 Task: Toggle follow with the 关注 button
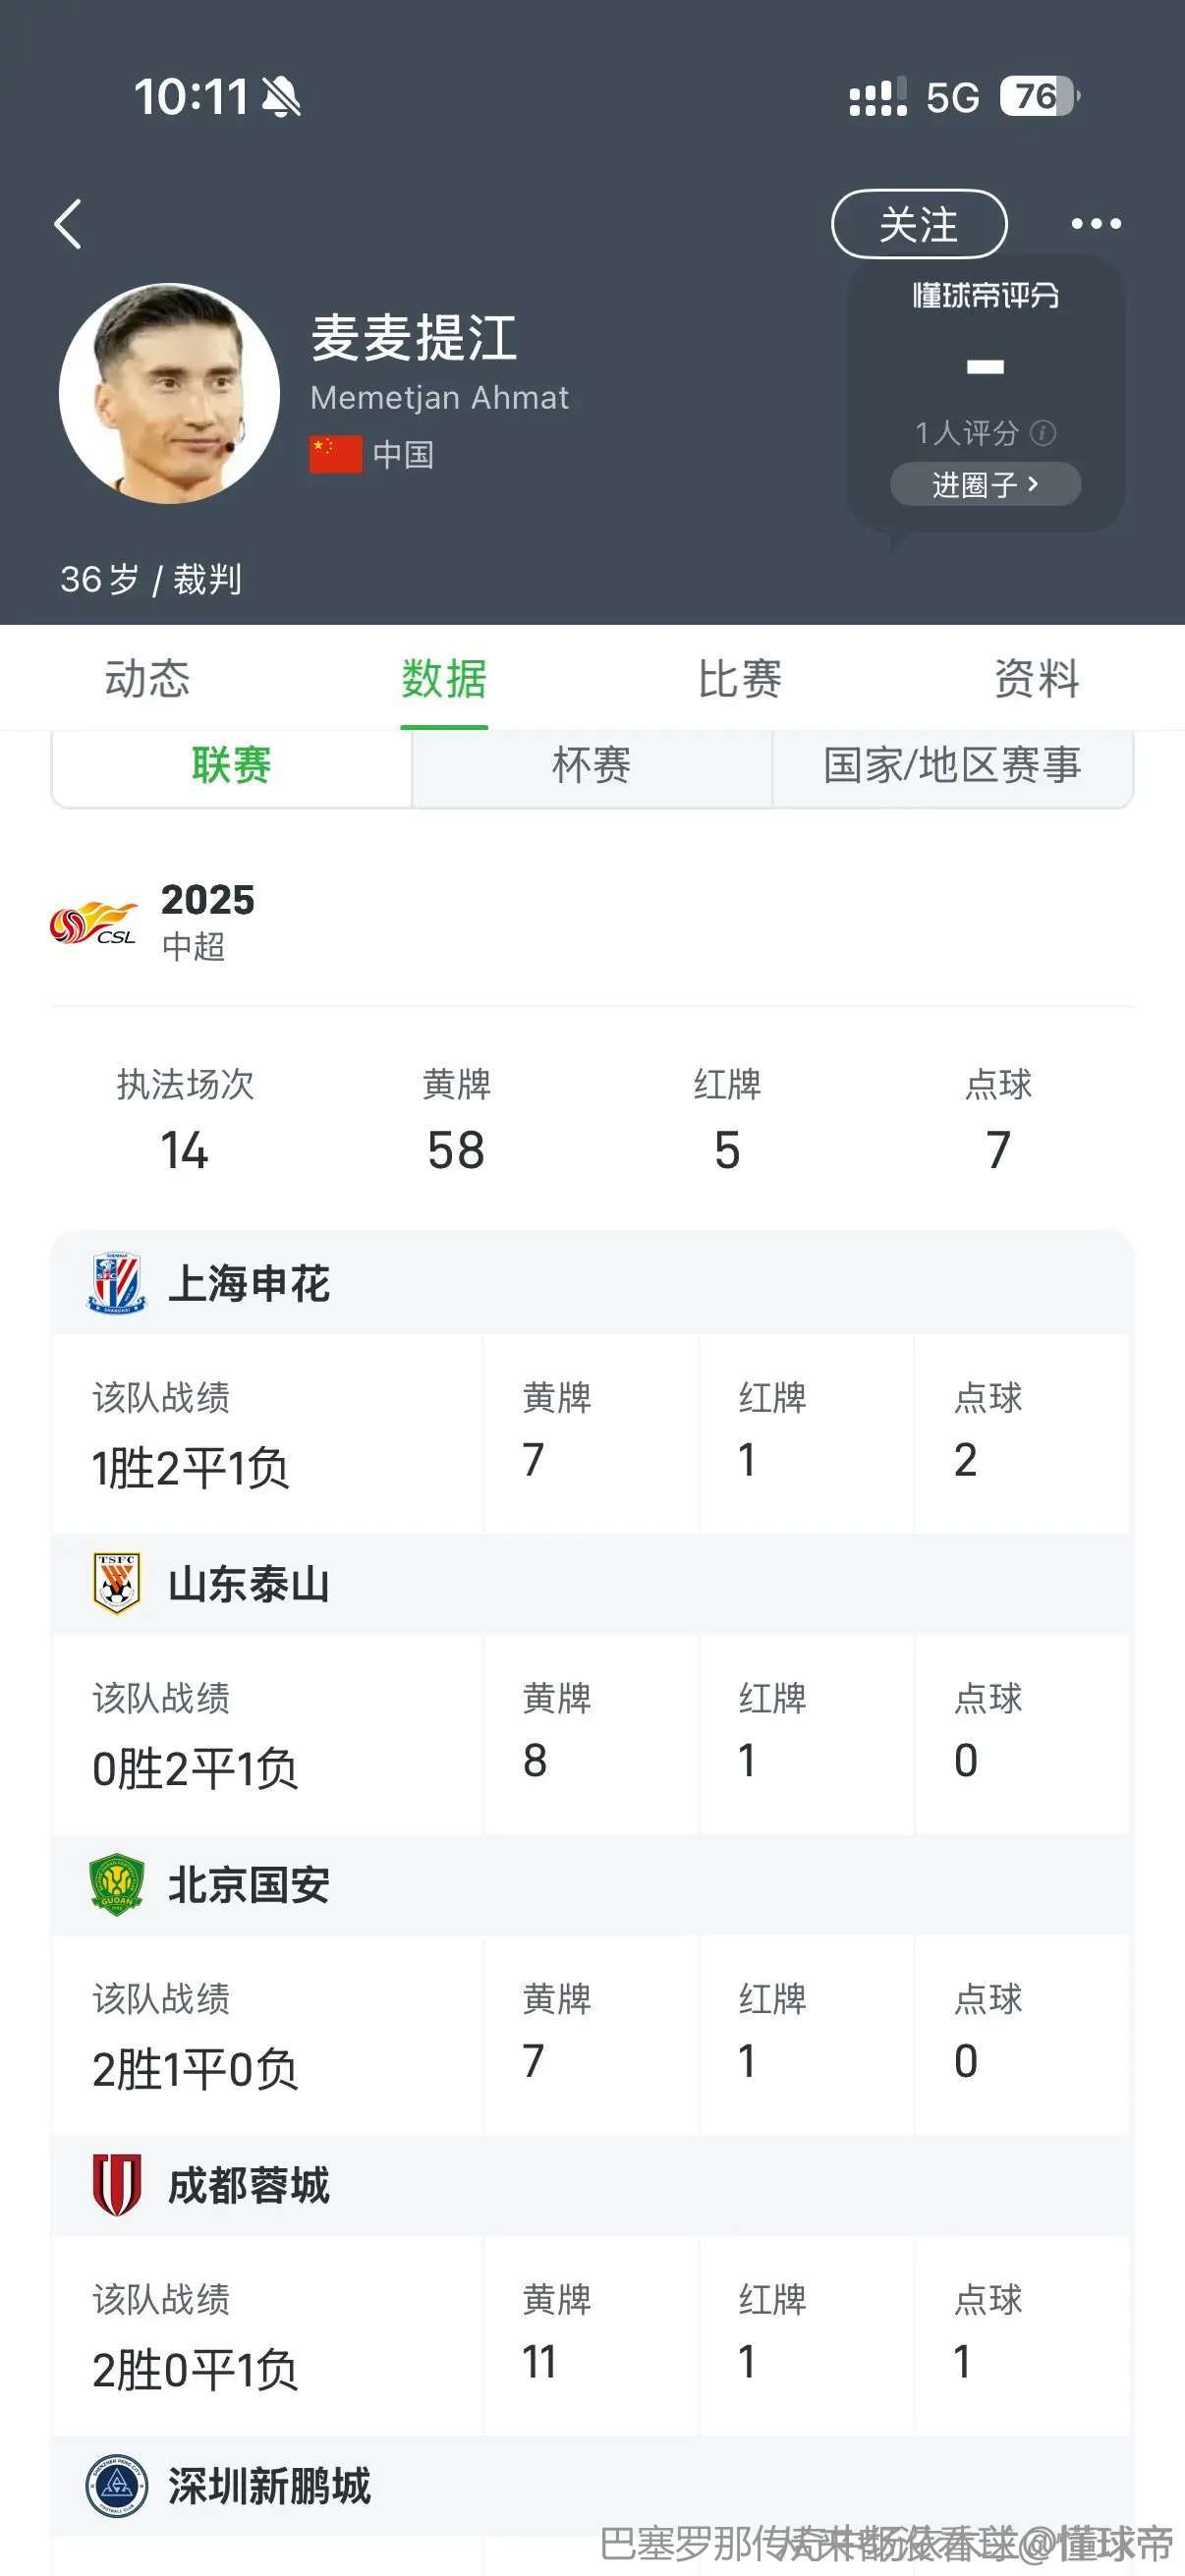click(x=918, y=224)
